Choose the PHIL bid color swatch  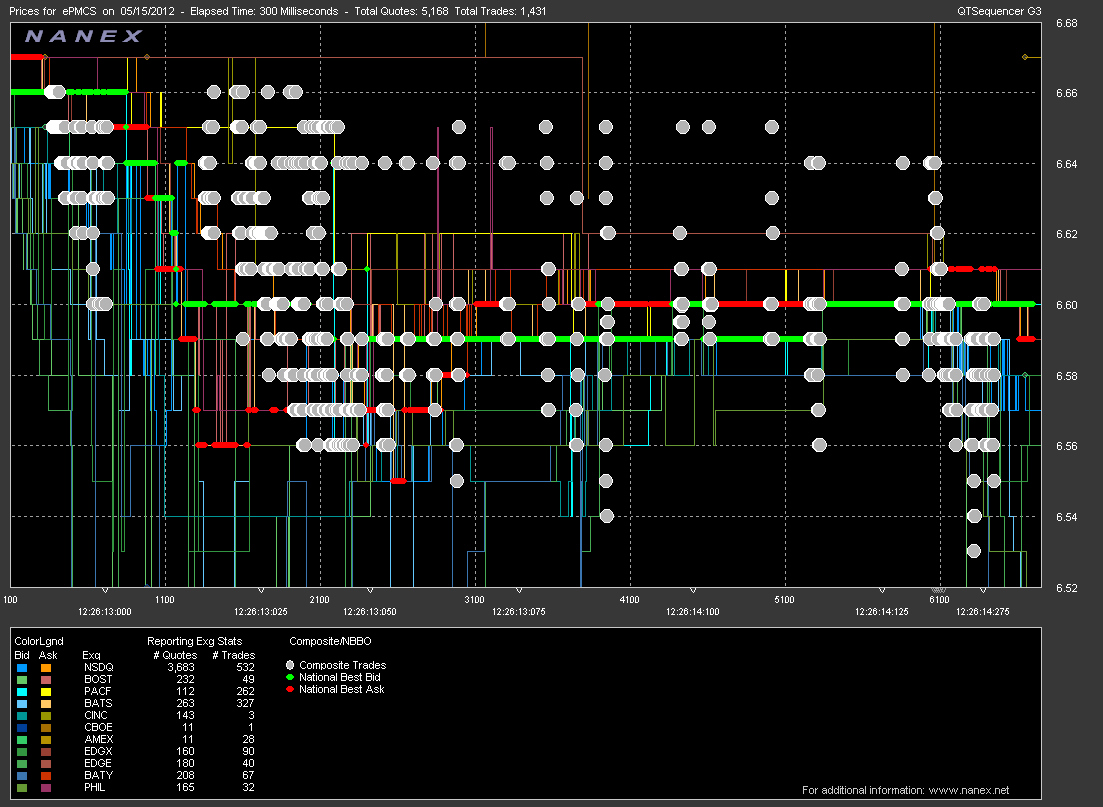click(22, 787)
